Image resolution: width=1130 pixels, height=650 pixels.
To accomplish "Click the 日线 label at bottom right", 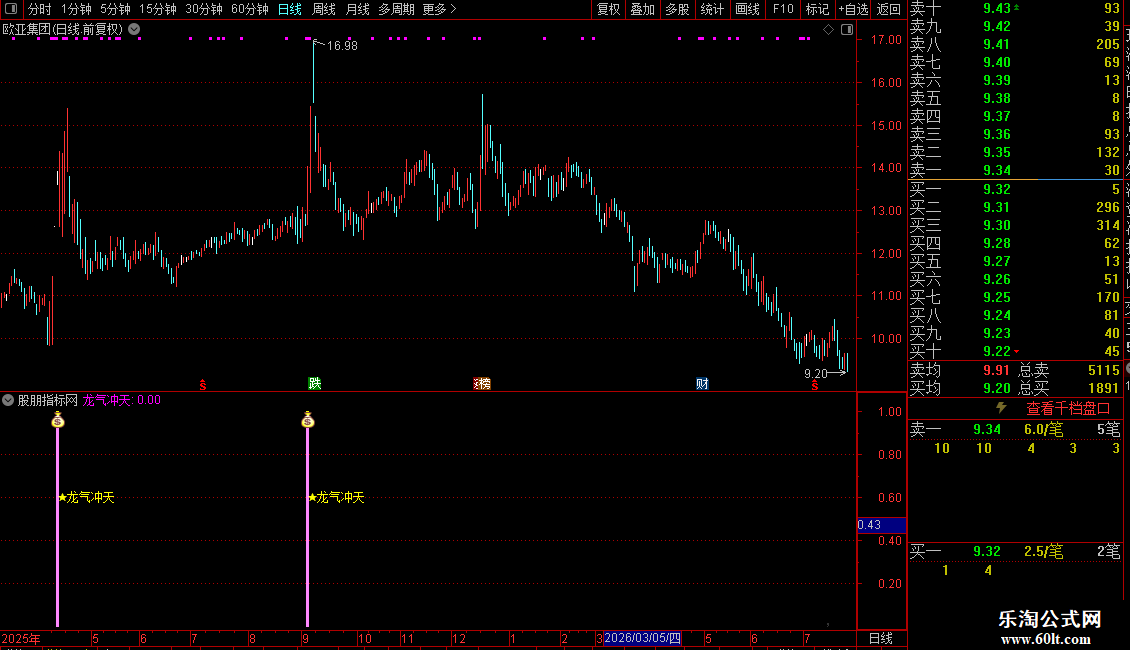I will tap(881, 638).
